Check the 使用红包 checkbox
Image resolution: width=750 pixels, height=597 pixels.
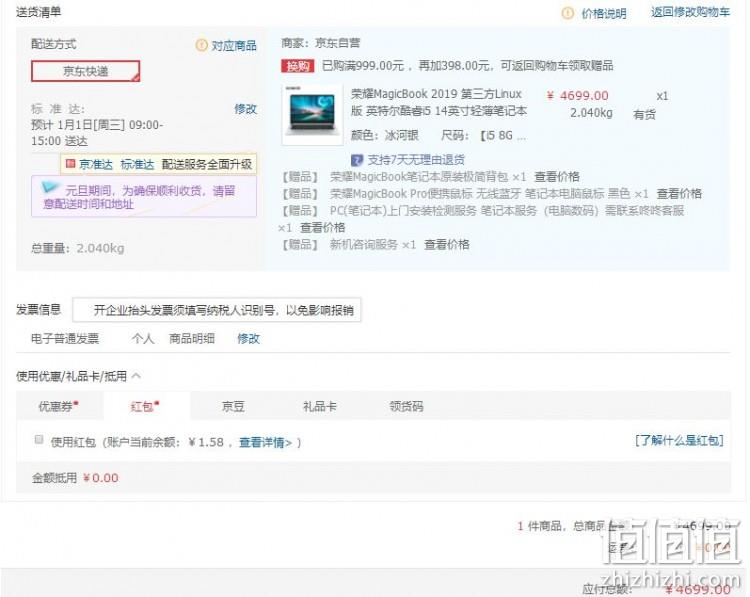(39, 440)
